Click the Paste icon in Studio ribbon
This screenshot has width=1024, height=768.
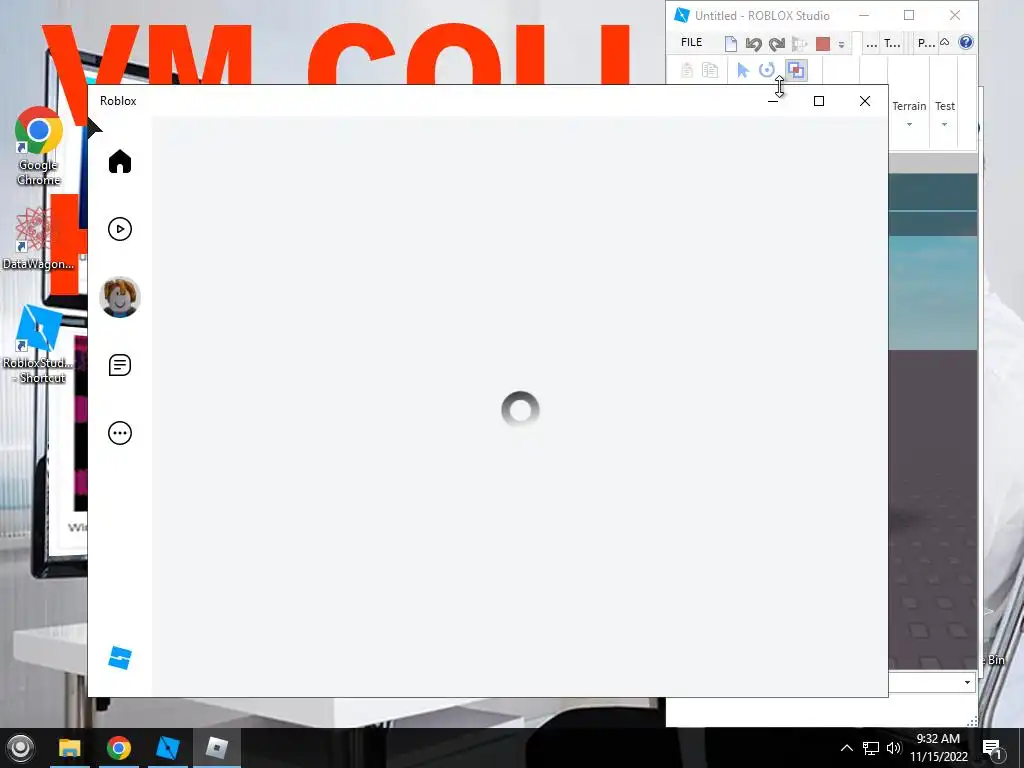tap(687, 70)
